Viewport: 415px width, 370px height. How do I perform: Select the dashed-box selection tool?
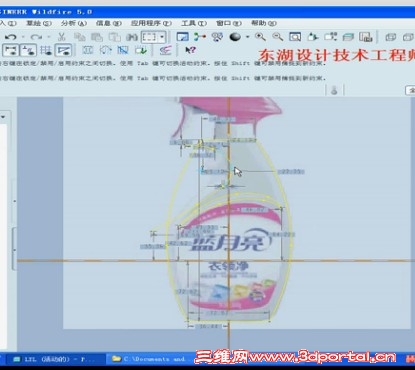click(149, 37)
